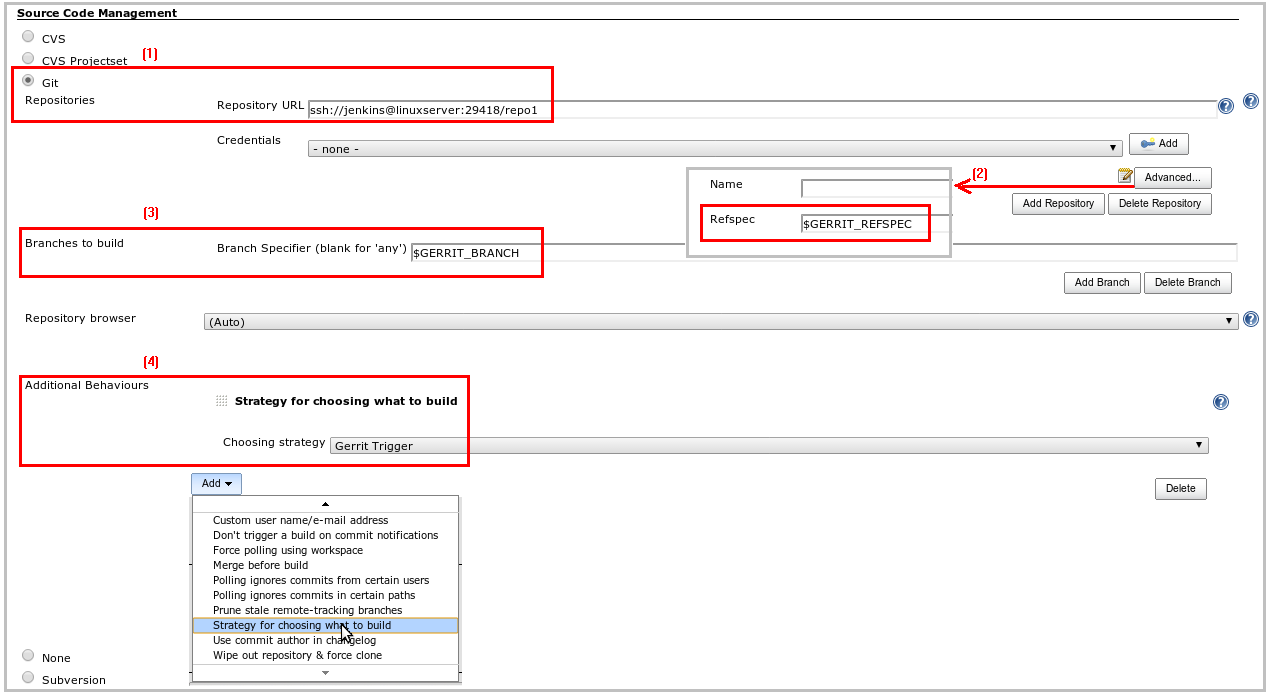The height and width of the screenshot is (694, 1268).
Task: Choose Polling ignores commits in certain paths
Action: [x=325, y=595]
